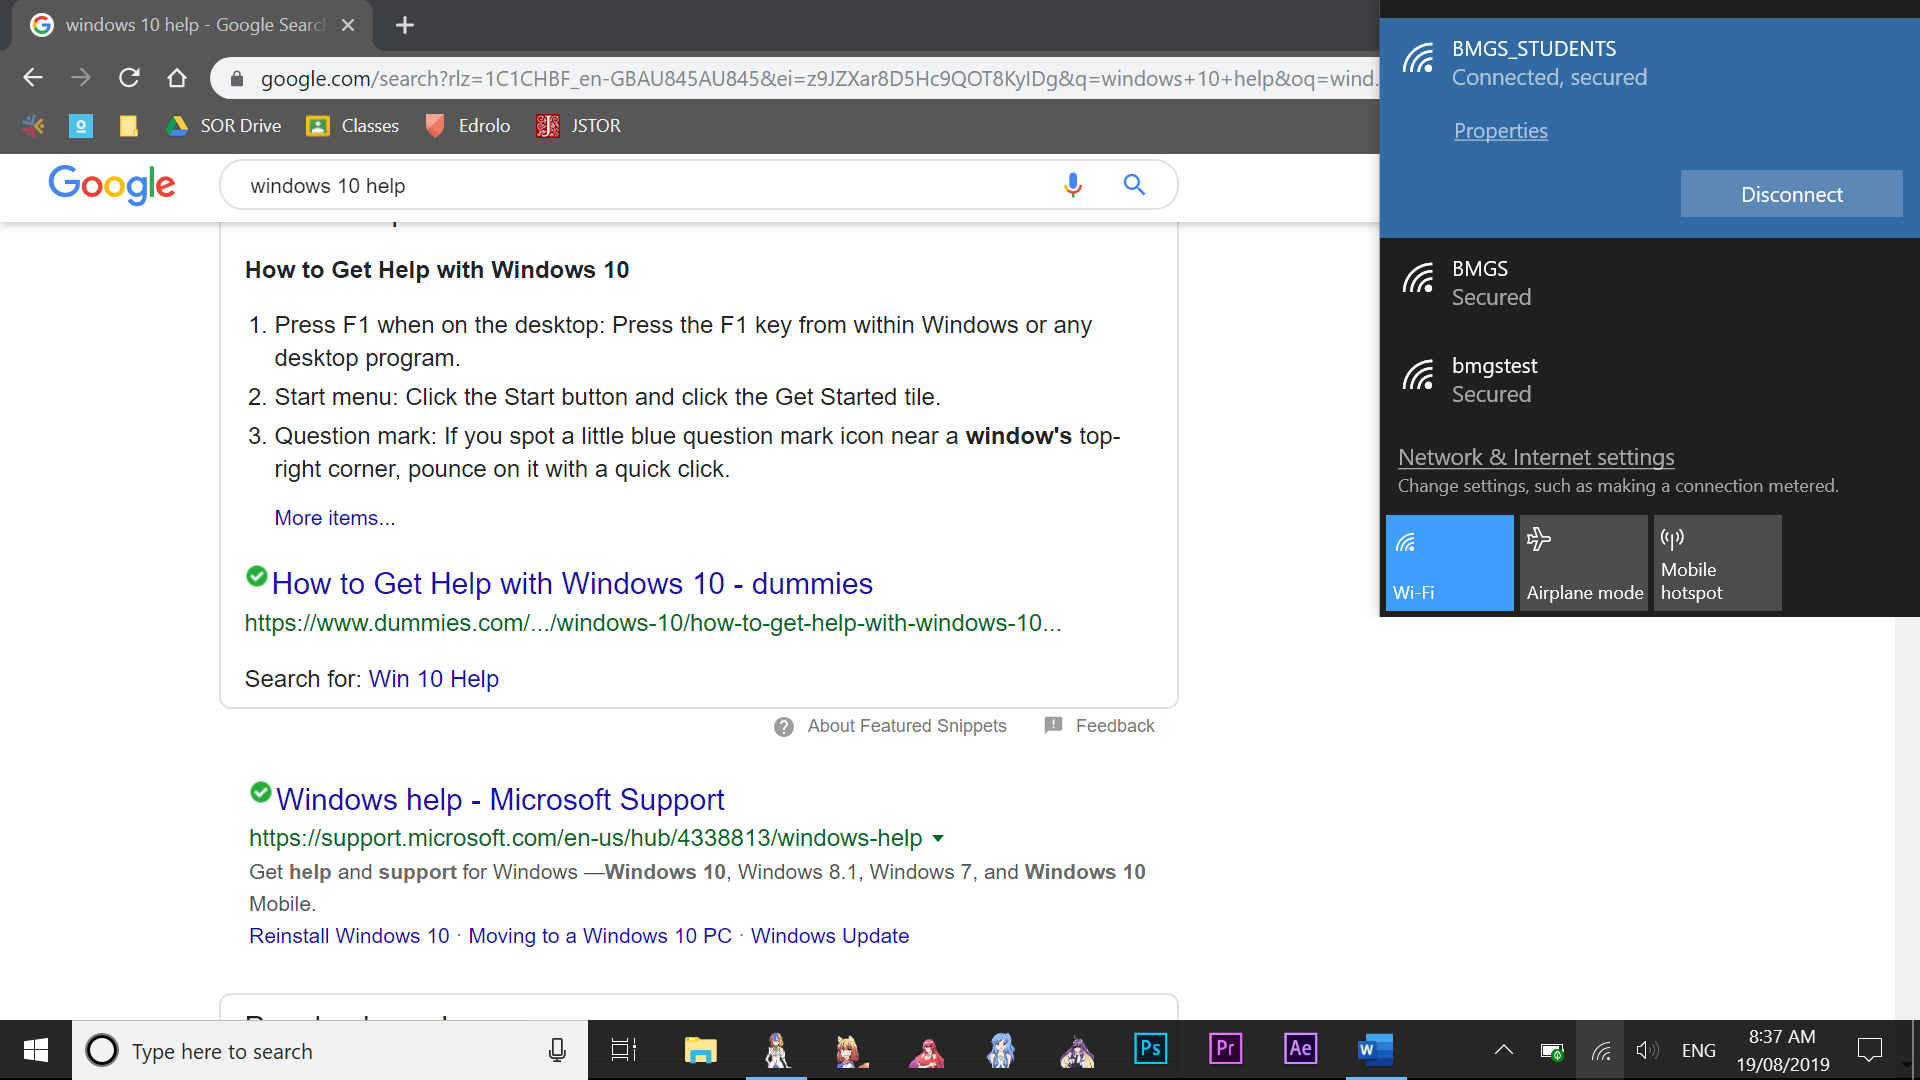Open Properties of BMGS_STUDENTS network
1920x1080 pixels.
tap(1500, 131)
